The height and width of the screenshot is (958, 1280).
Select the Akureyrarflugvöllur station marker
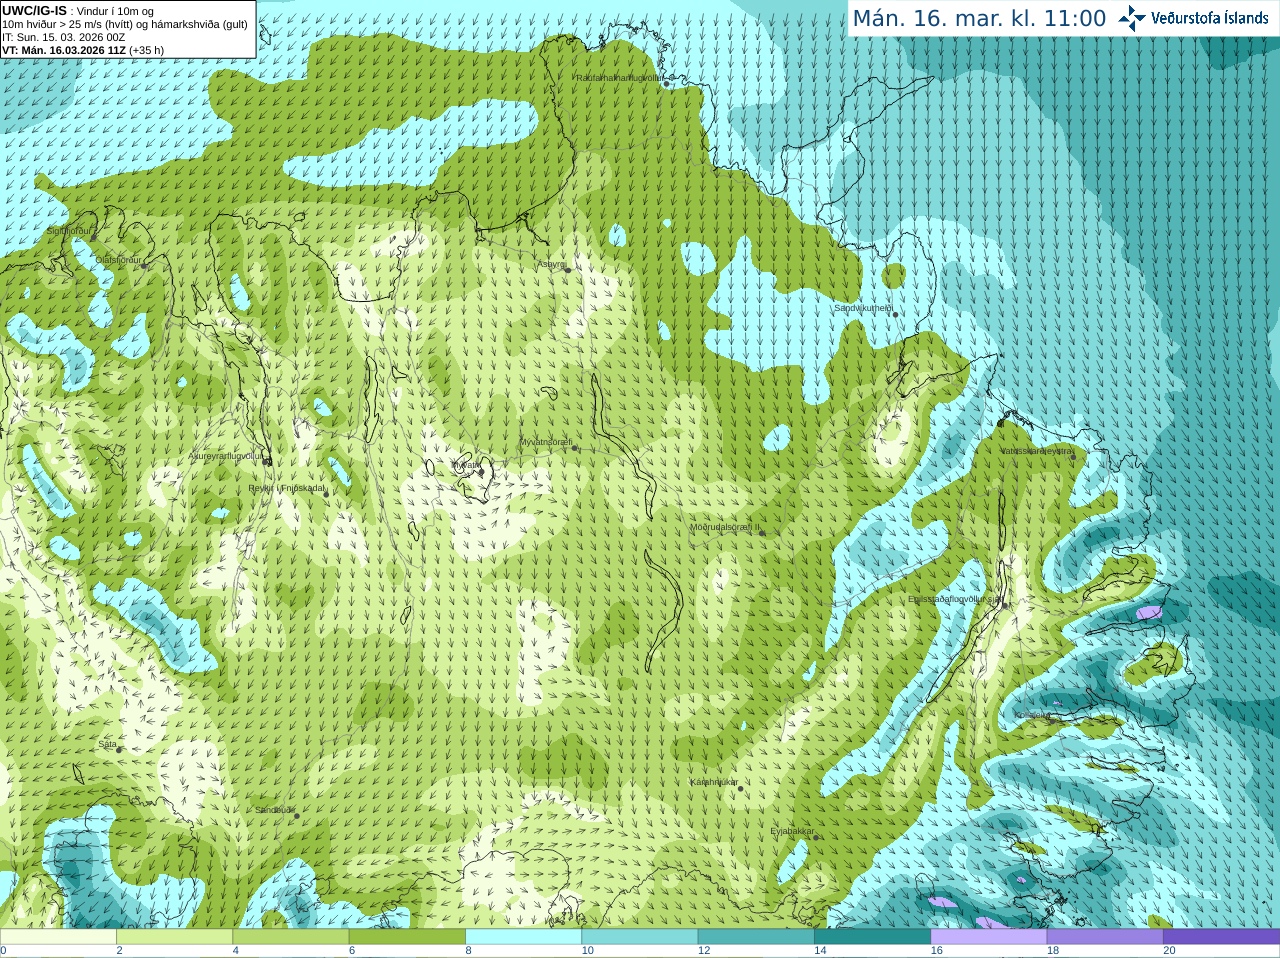tap(267, 461)
